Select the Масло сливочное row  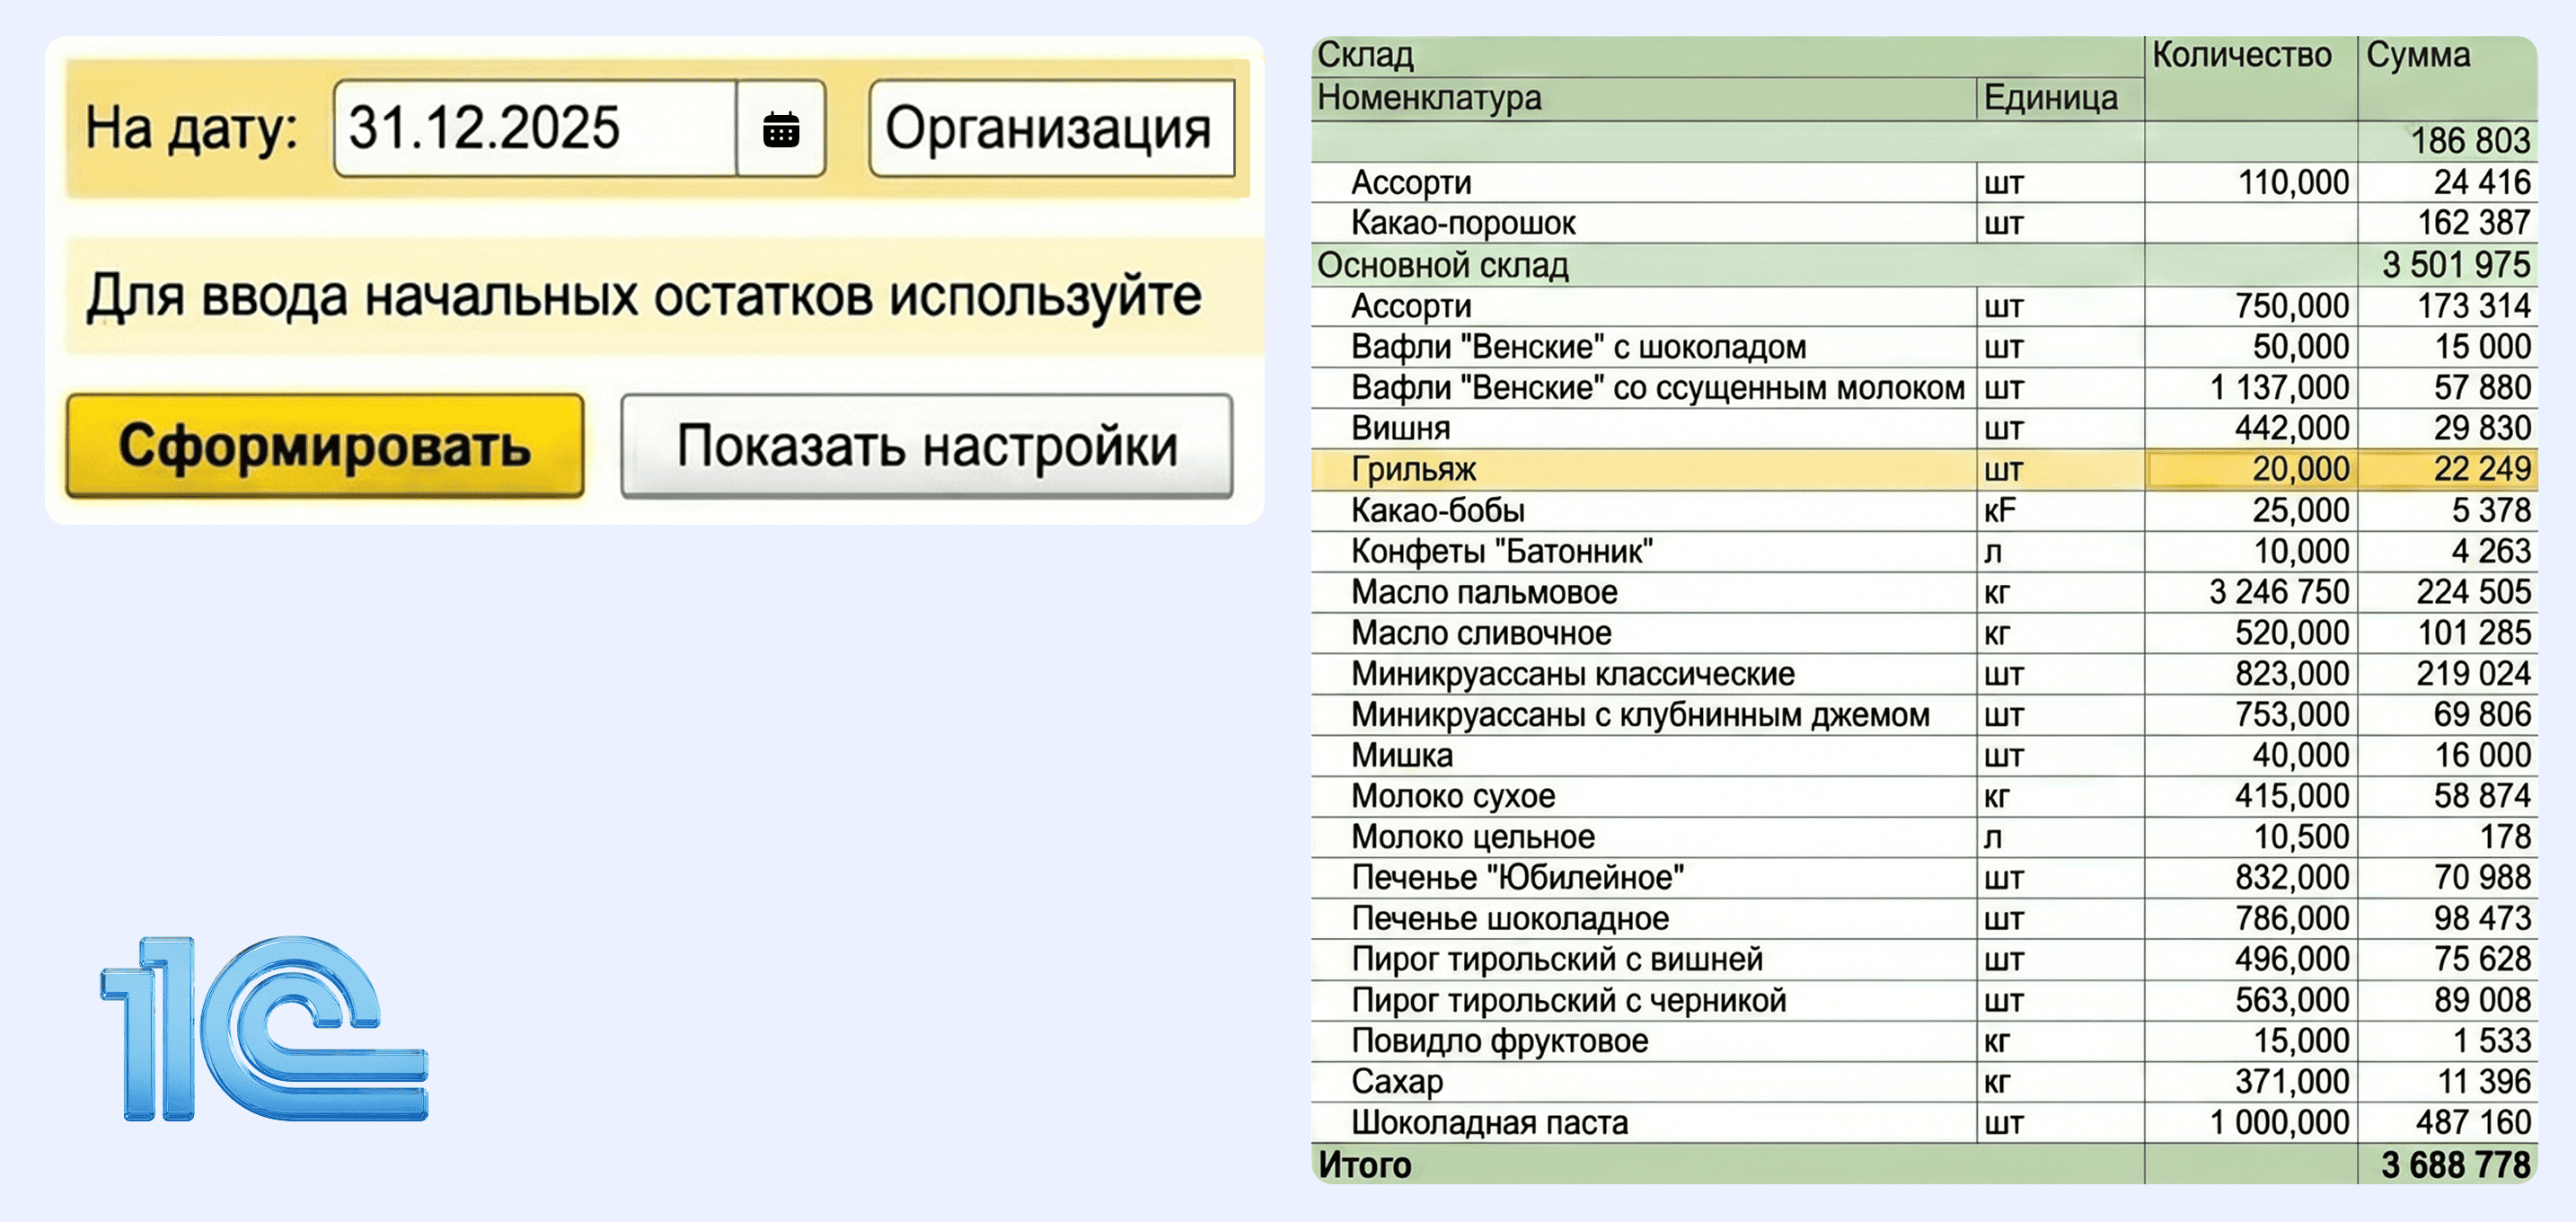pos(1923,634)
